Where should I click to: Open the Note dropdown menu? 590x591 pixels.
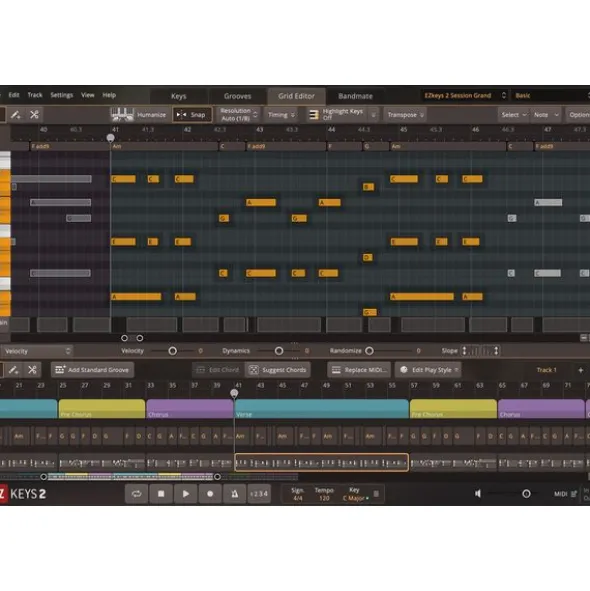[546, 115]
